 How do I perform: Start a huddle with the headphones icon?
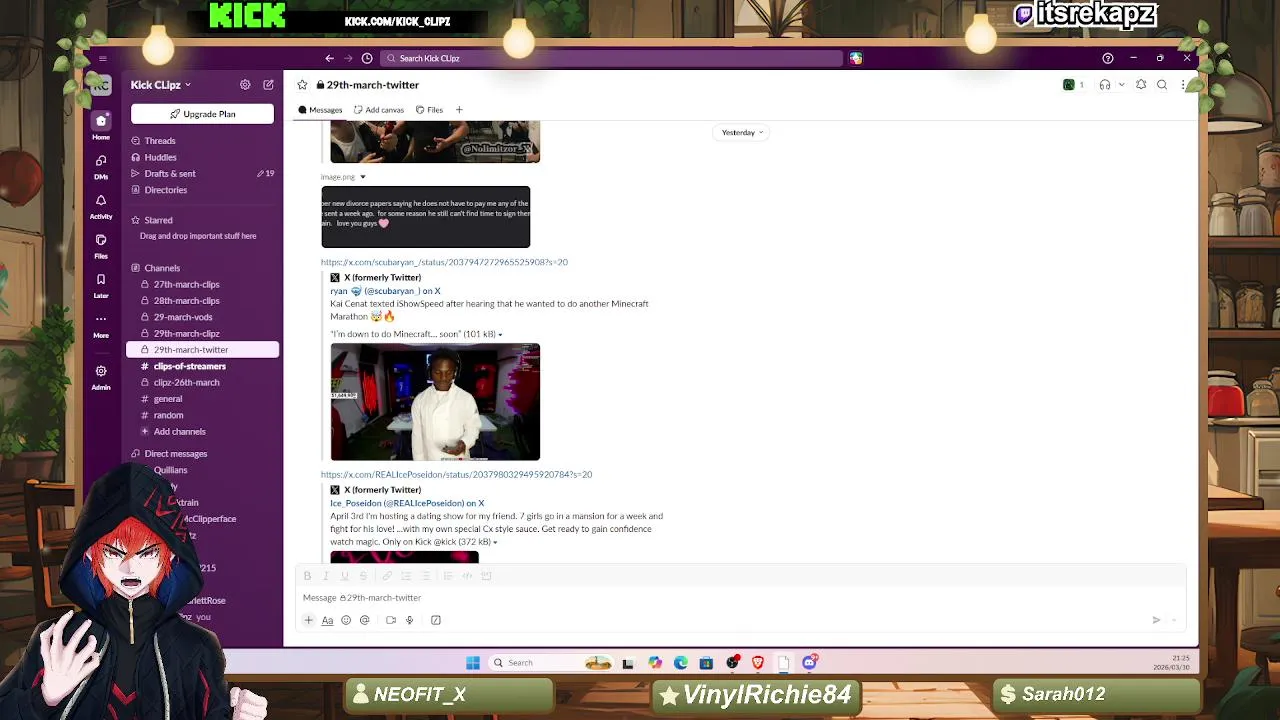click(1104, 85)
